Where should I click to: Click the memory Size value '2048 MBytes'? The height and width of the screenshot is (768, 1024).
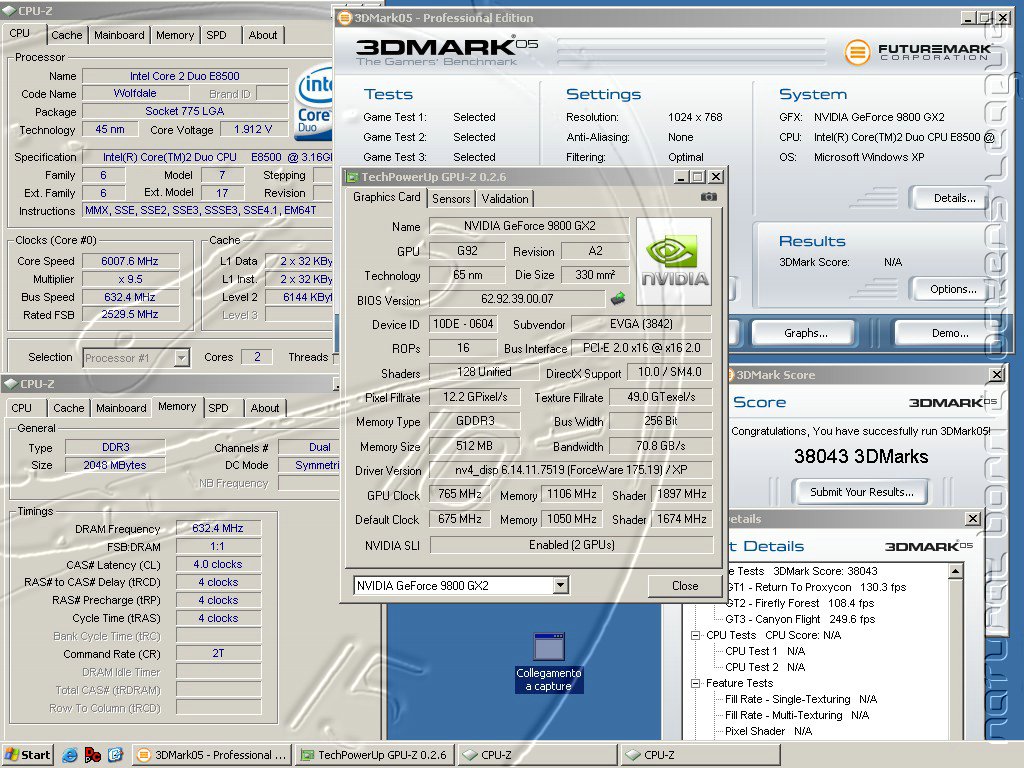[115, 465]
